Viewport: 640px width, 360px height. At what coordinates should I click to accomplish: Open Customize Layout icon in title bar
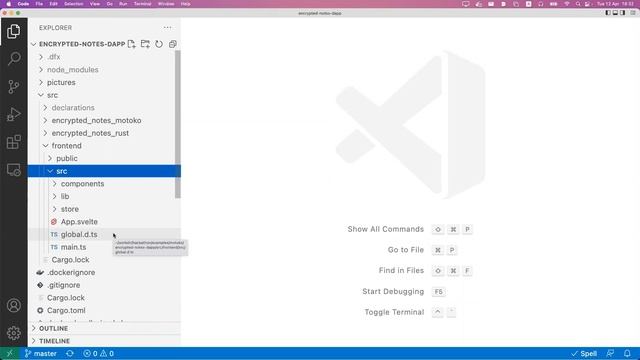633,13
